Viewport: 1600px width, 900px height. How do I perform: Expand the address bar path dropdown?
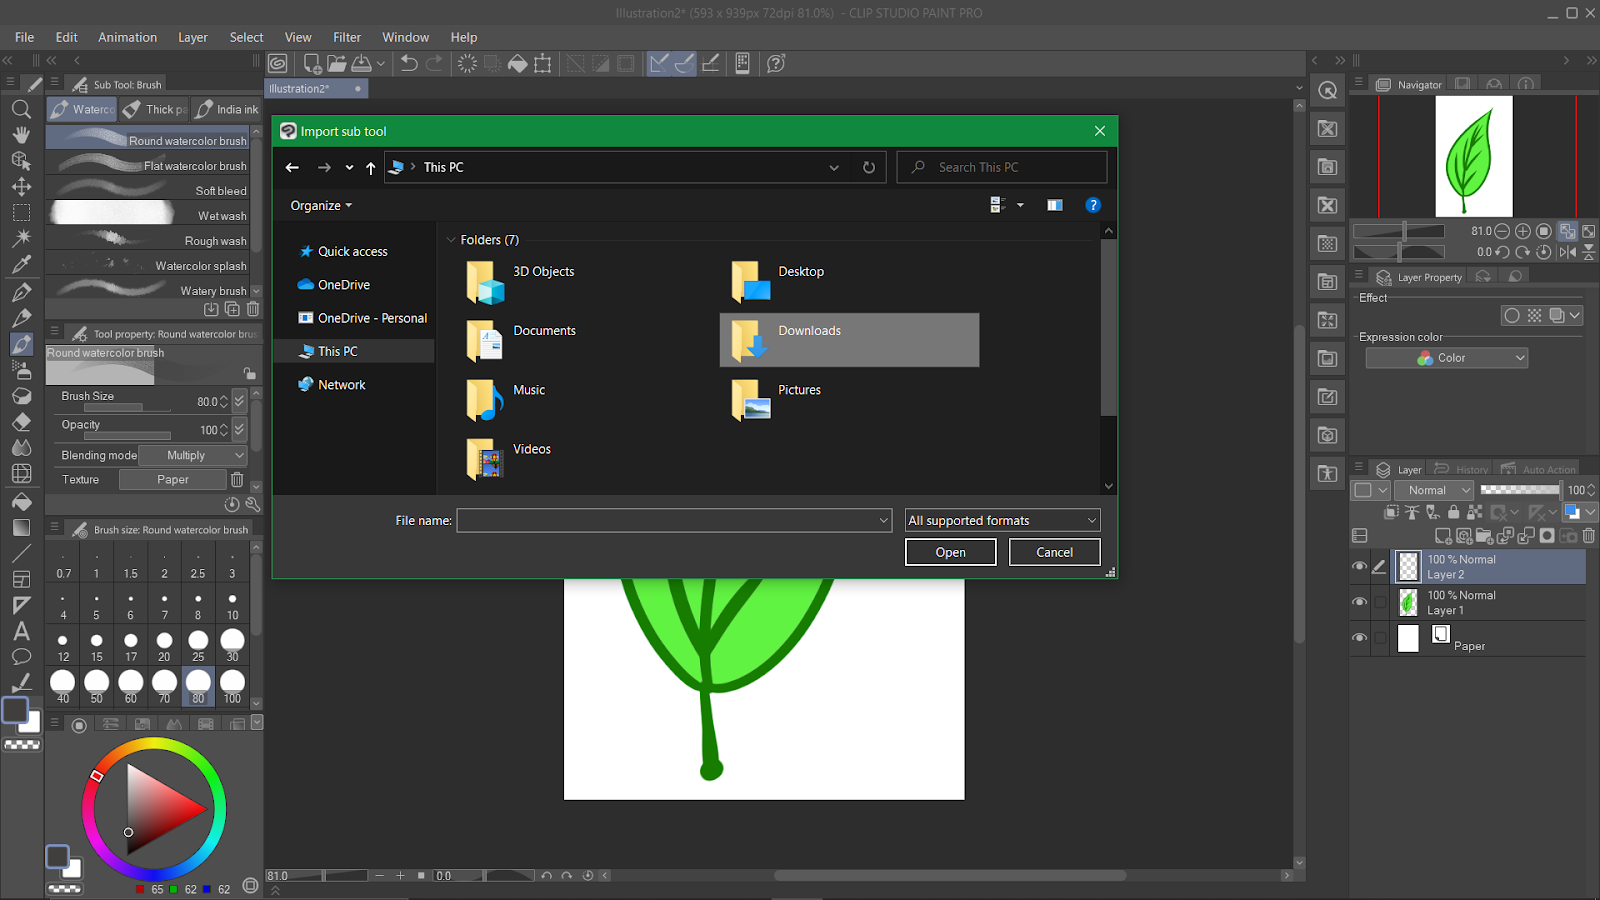pos(834,167)
